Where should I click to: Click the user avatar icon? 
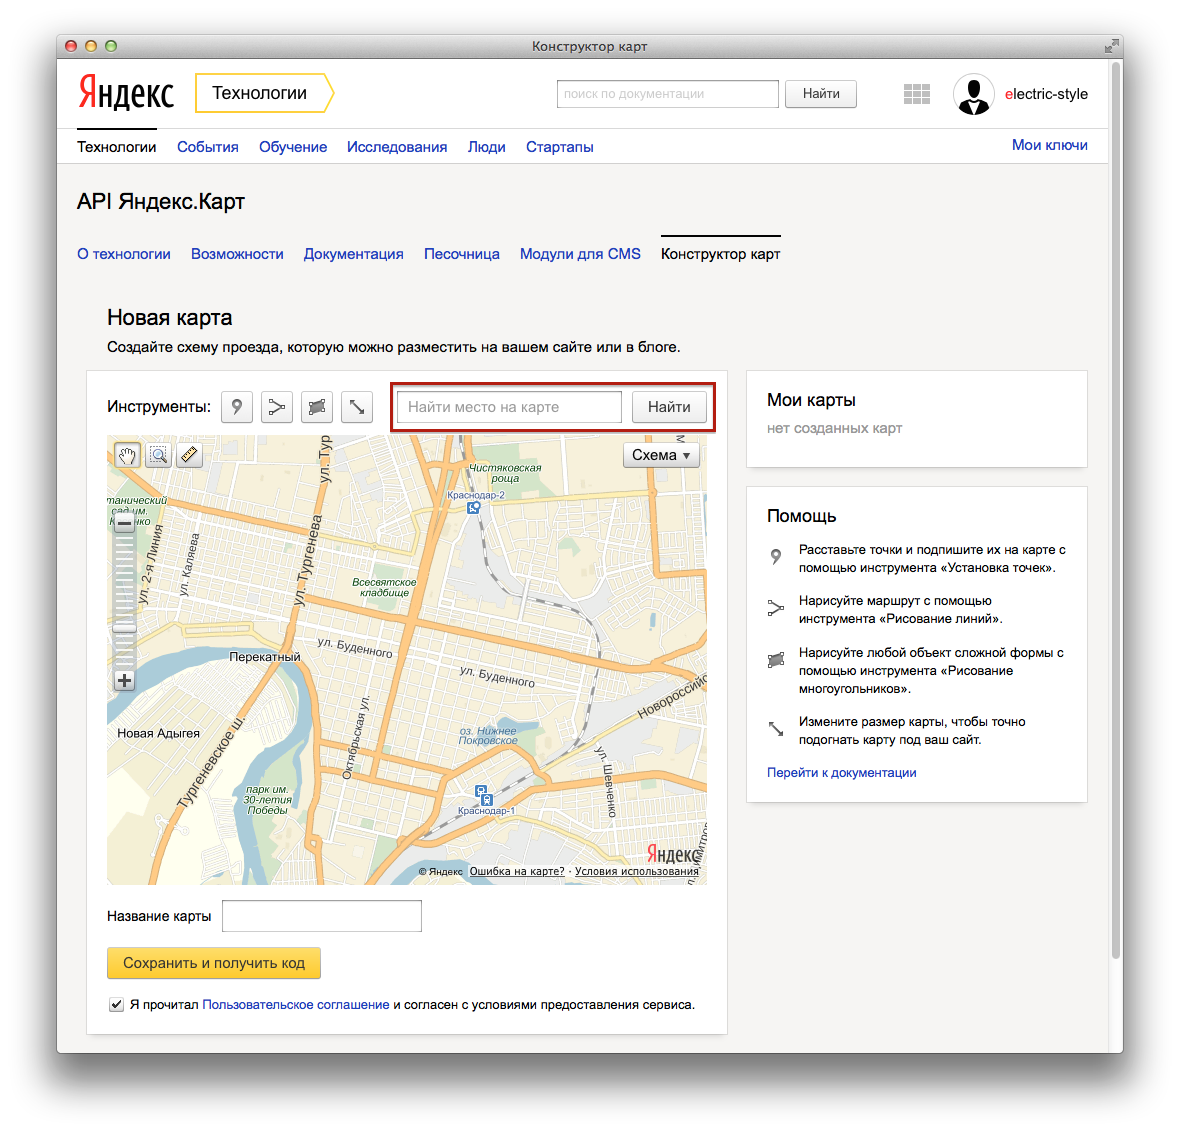pyautogui.click(x=974, y=94)
